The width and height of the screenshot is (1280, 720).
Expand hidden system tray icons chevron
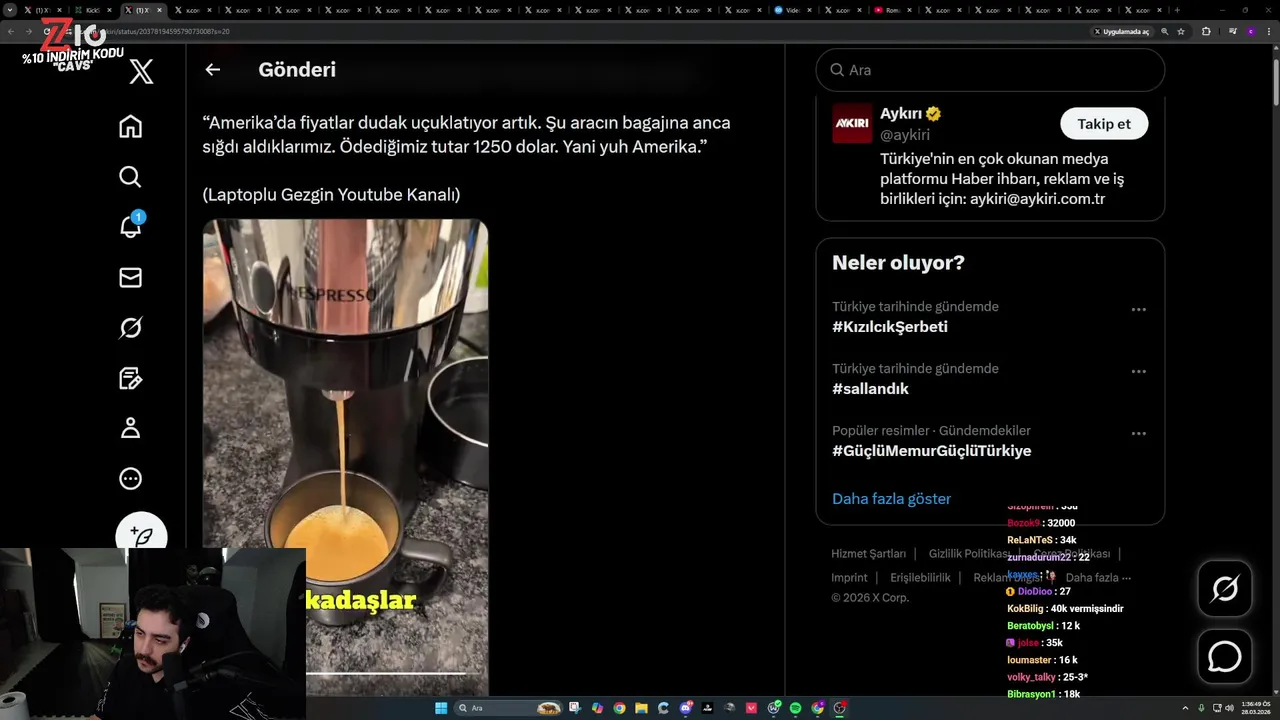point(1185,708)
